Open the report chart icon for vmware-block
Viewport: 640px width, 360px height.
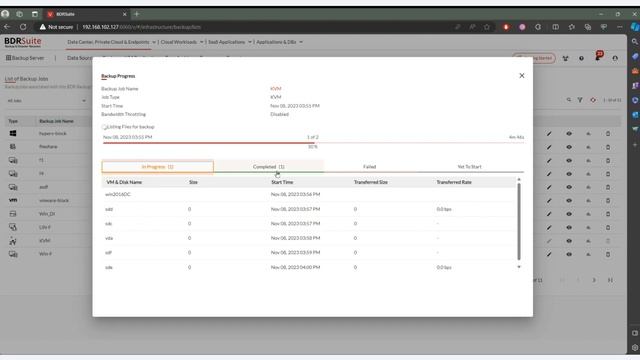tap(588, 201)
